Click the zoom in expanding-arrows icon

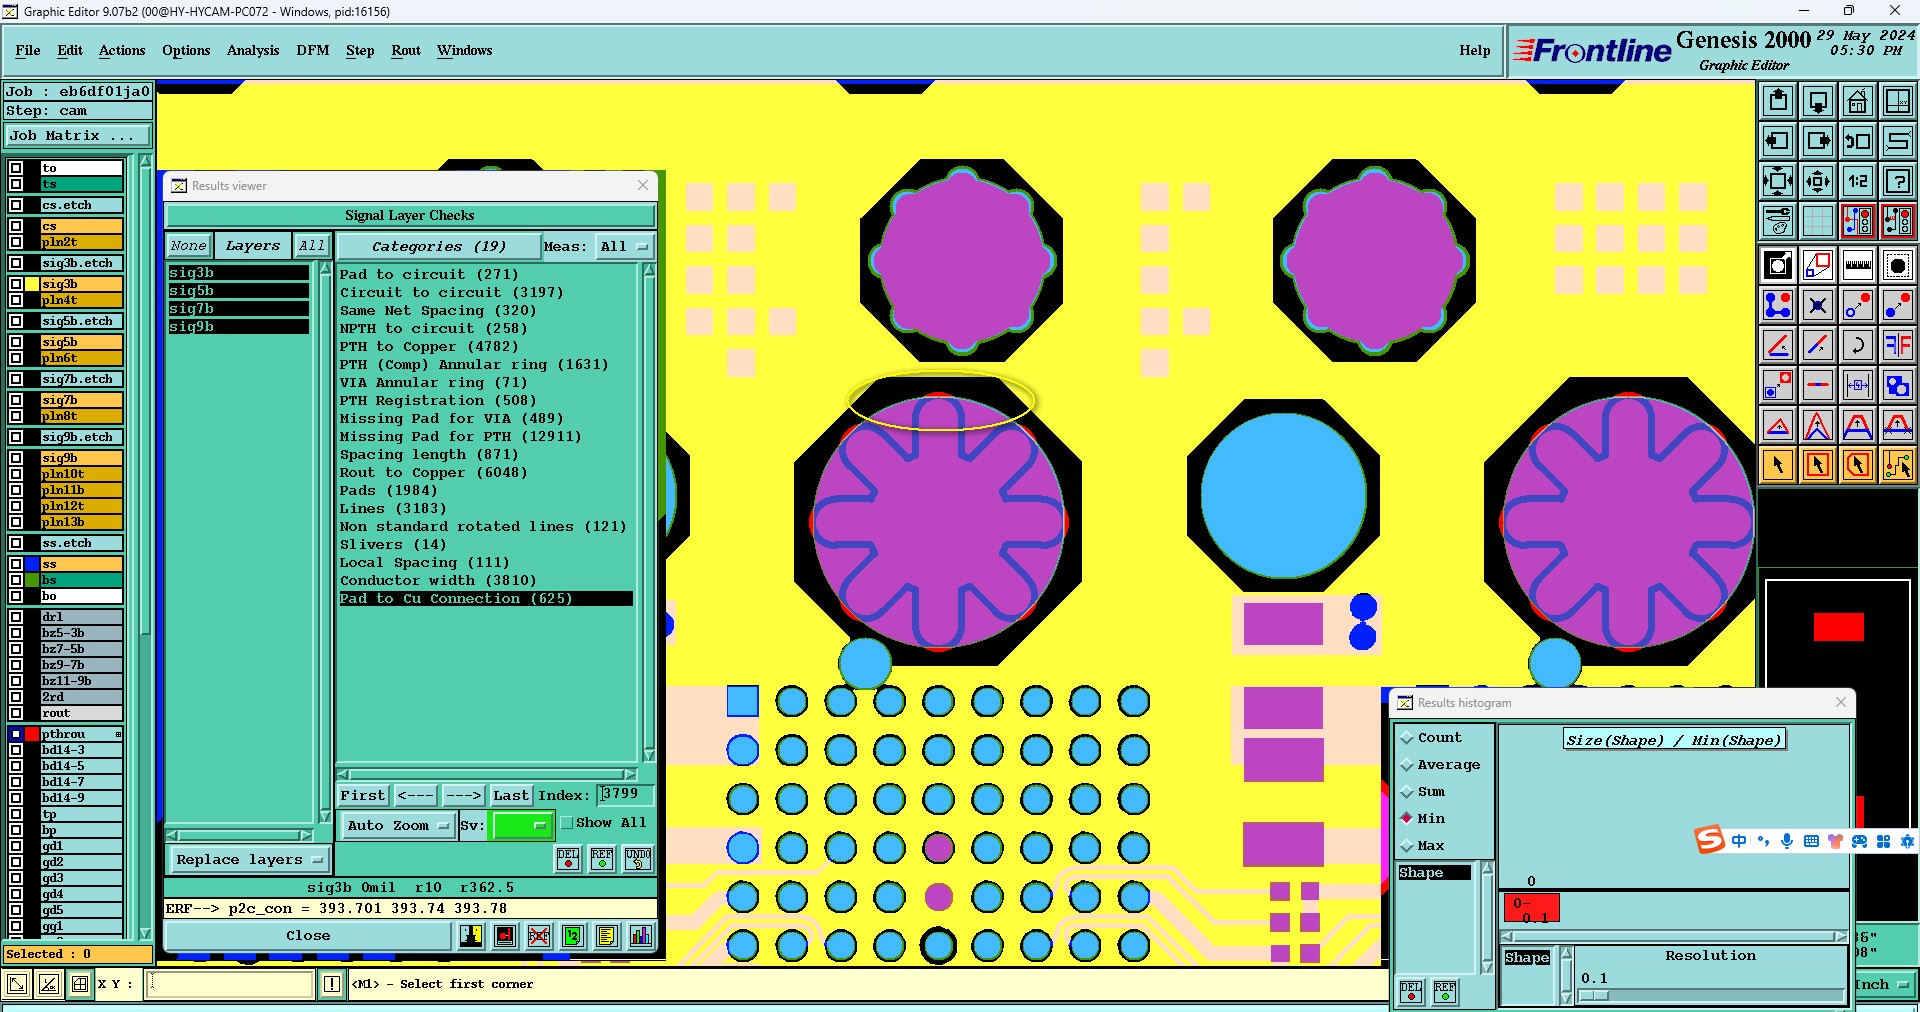[x=1778, y=181]
